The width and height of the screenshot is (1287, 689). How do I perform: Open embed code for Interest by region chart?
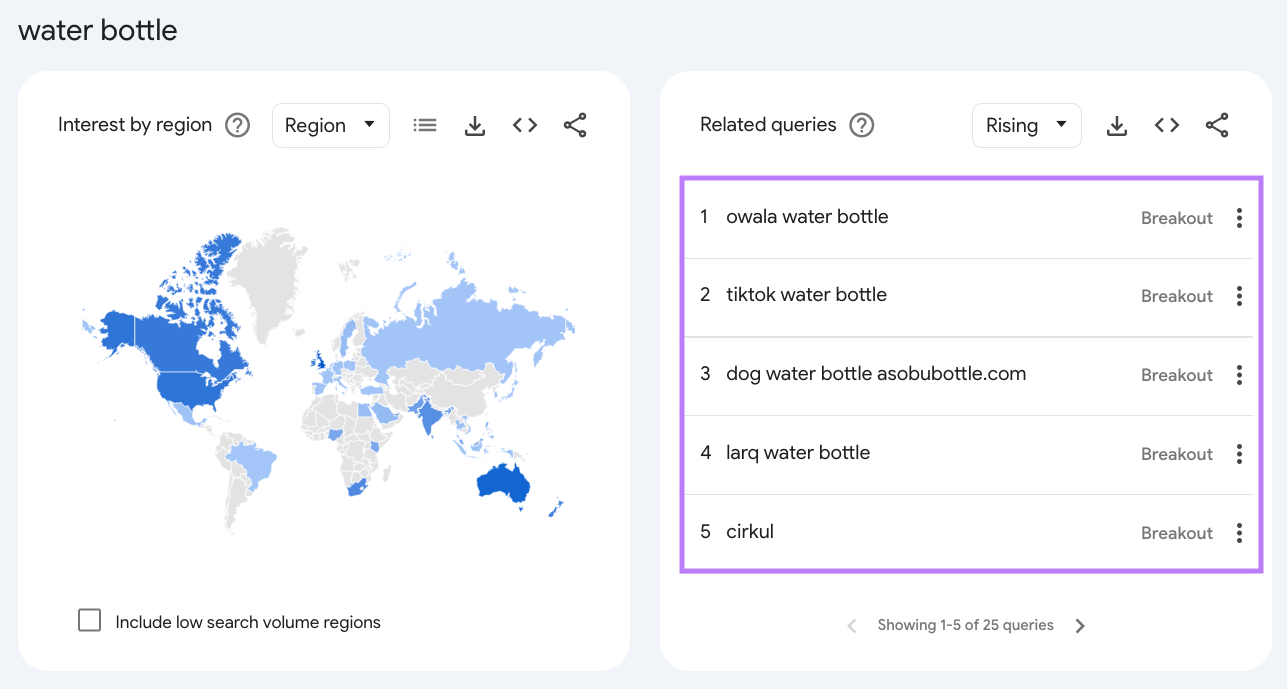pos(524,124)
